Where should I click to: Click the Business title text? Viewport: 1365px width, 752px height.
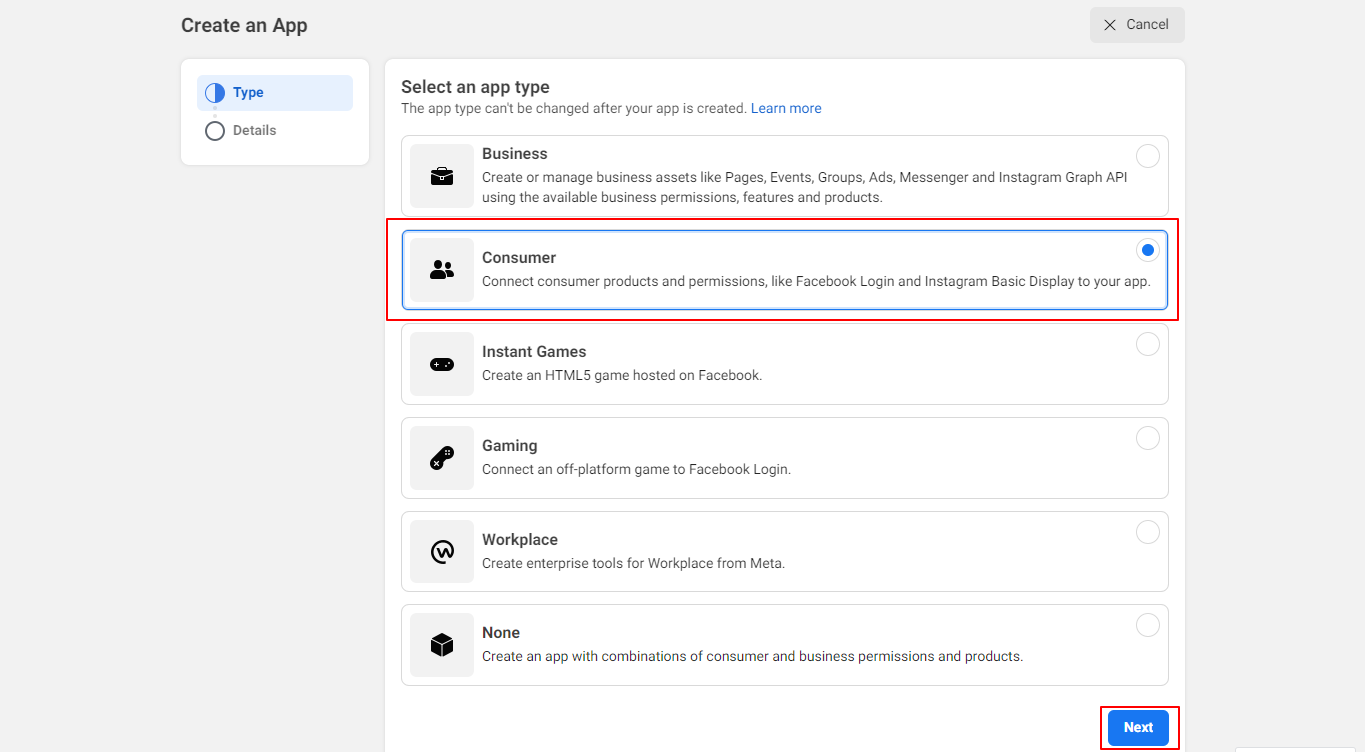[515, 154]
